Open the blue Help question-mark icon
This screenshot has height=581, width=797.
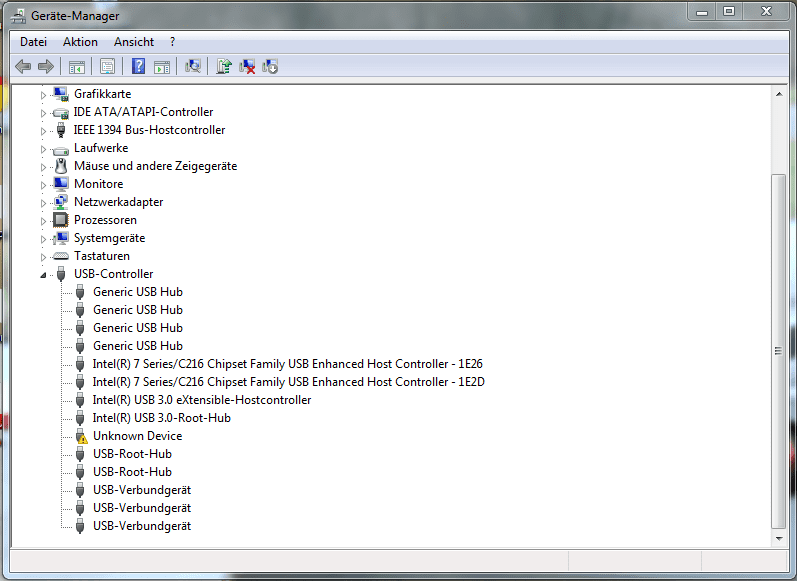(x=138, y=66)
